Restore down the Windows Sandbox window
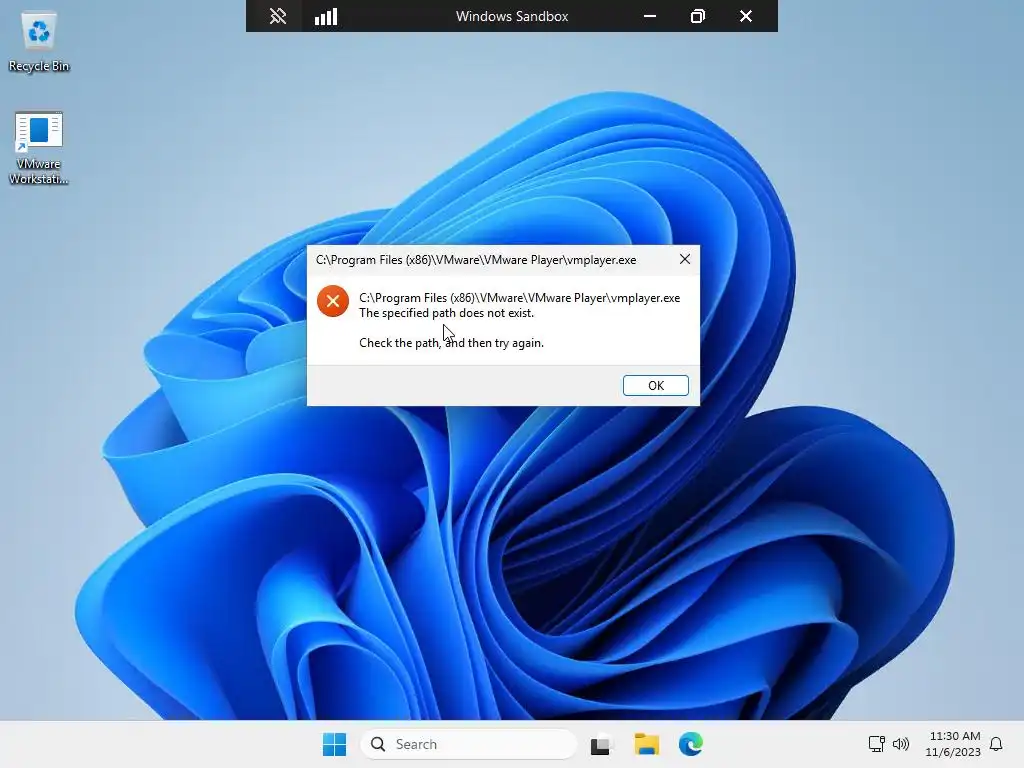Viewport: 1024px width, 768px height. click(697, 16)
